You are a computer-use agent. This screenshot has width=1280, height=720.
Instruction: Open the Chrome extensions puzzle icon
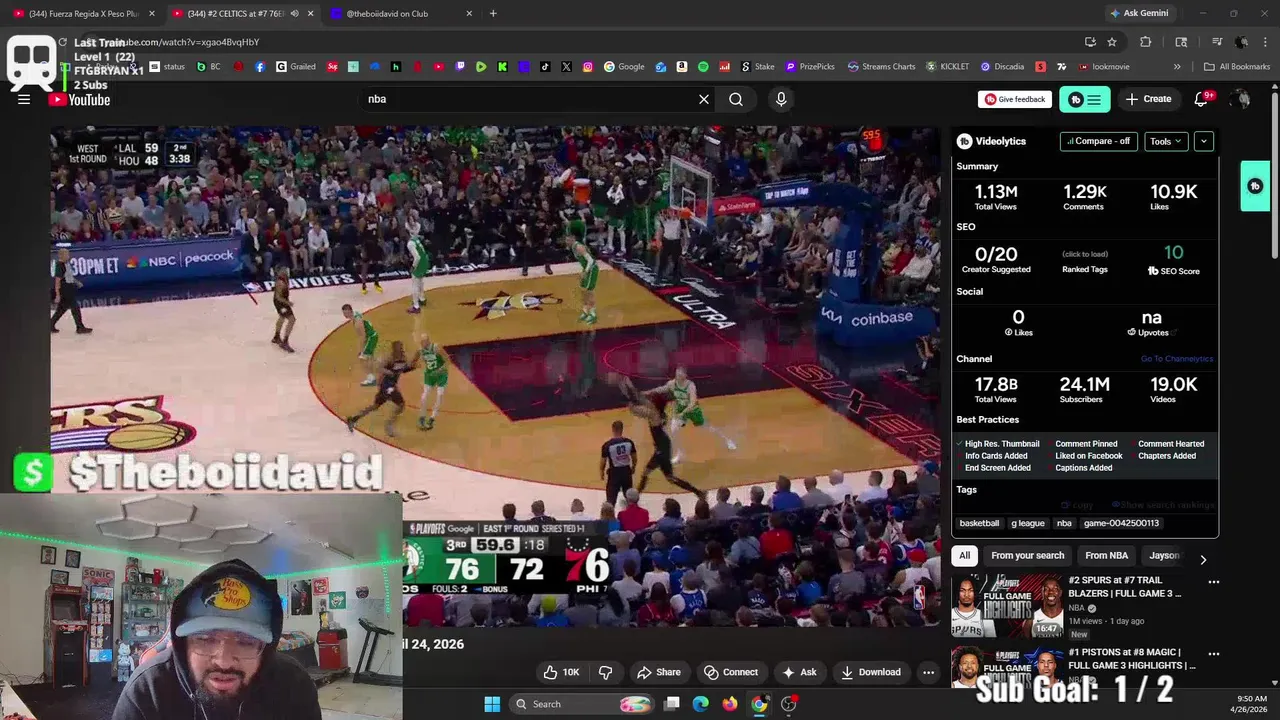(x=1146, y=42)
